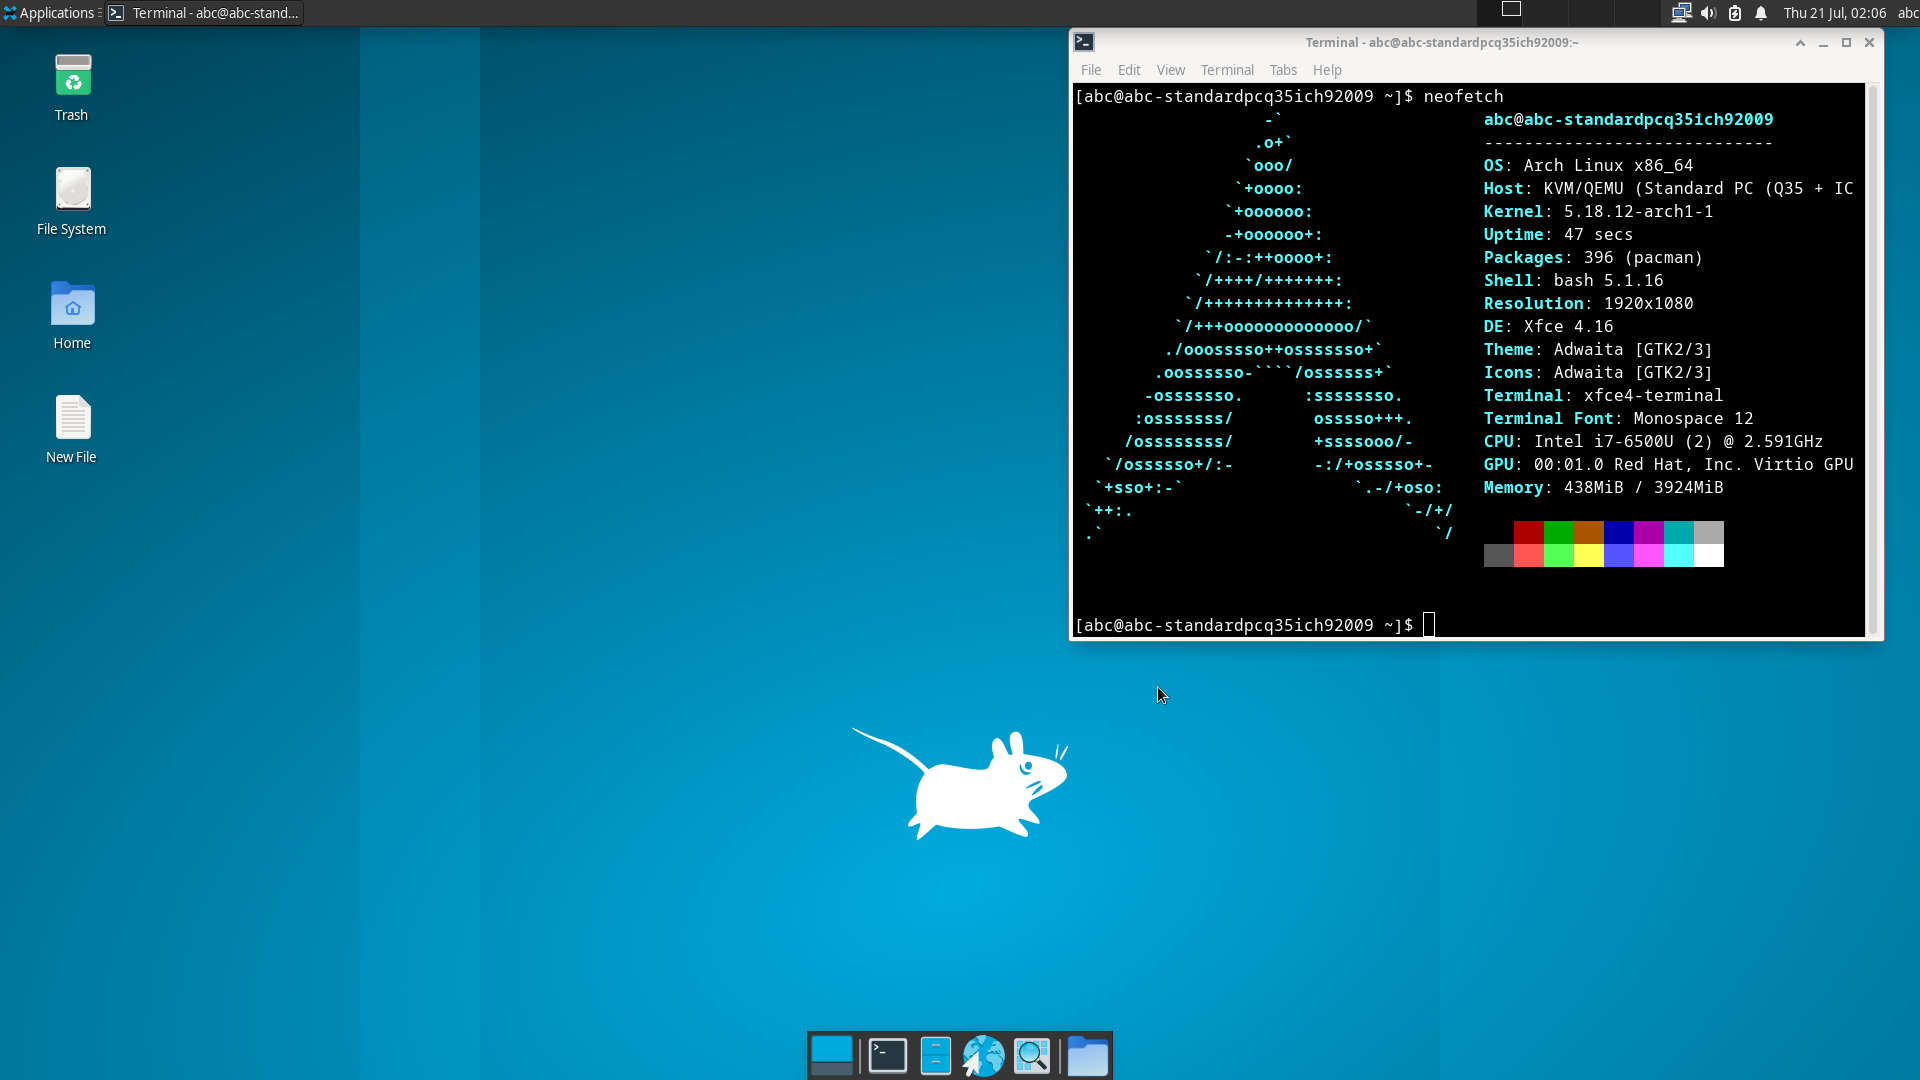Click the Terminal taskbar window button
This screenshot has width=1920, height=1080.
(x=204, y=13)
